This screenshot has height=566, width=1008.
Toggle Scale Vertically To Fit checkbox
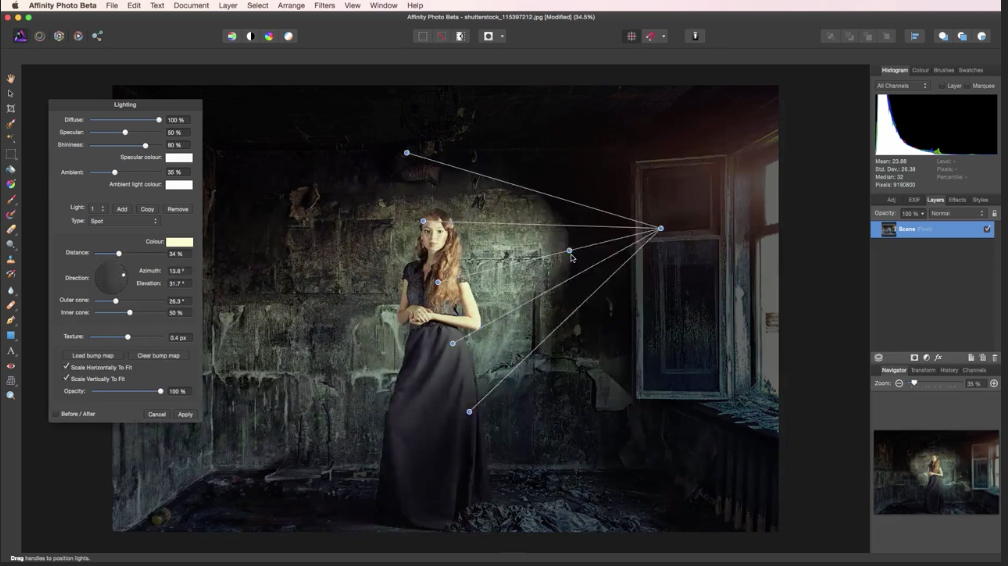[66, 378]
